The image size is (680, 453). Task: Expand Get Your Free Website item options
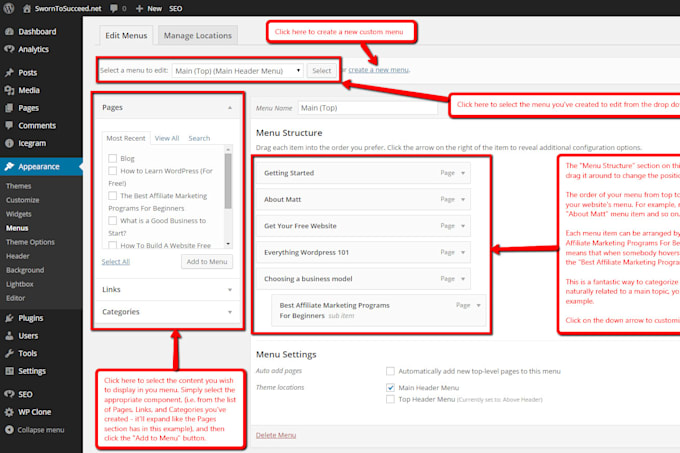463,226
